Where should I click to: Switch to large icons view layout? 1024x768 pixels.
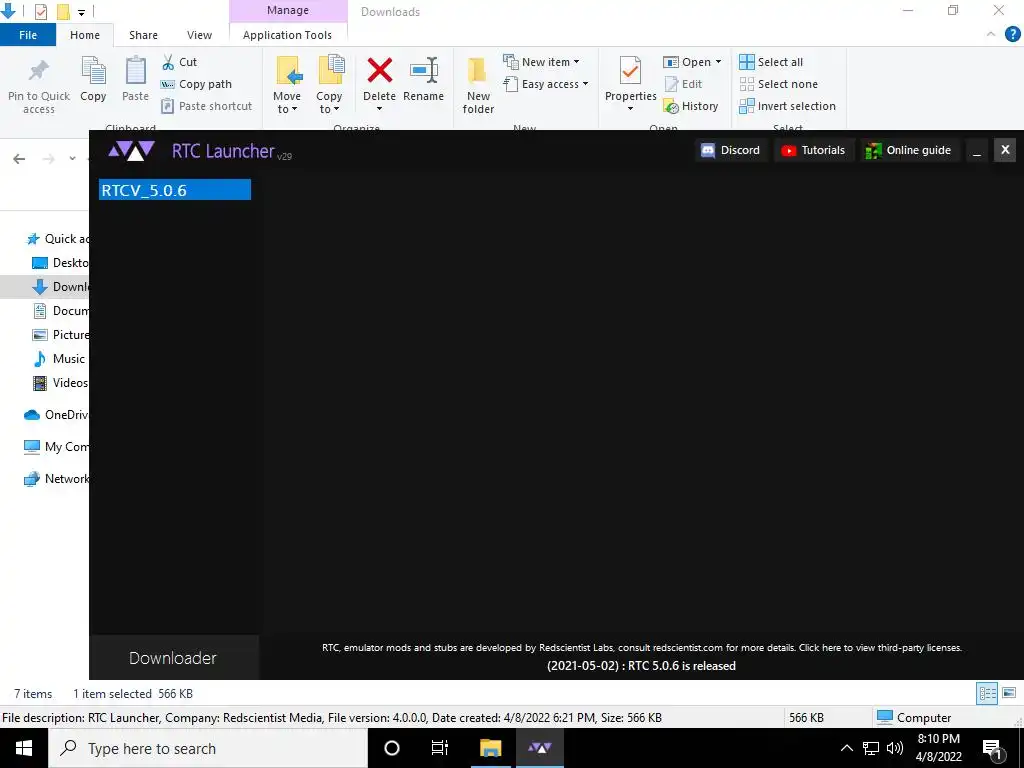tap(1009, 693)
